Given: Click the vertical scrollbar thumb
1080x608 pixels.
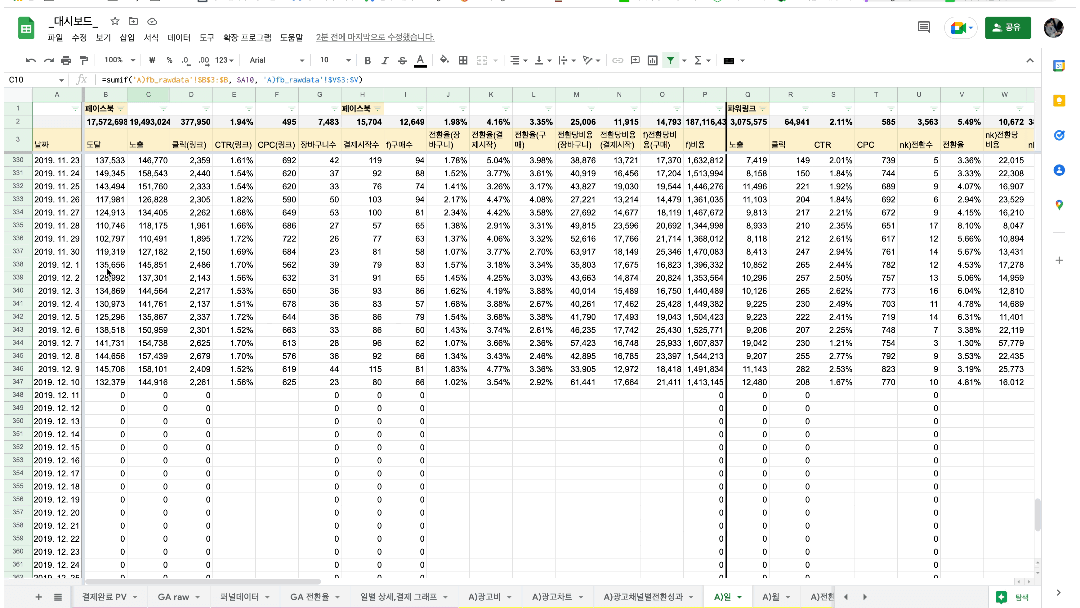Looking at the screenshot, I should click(1037, 514).
